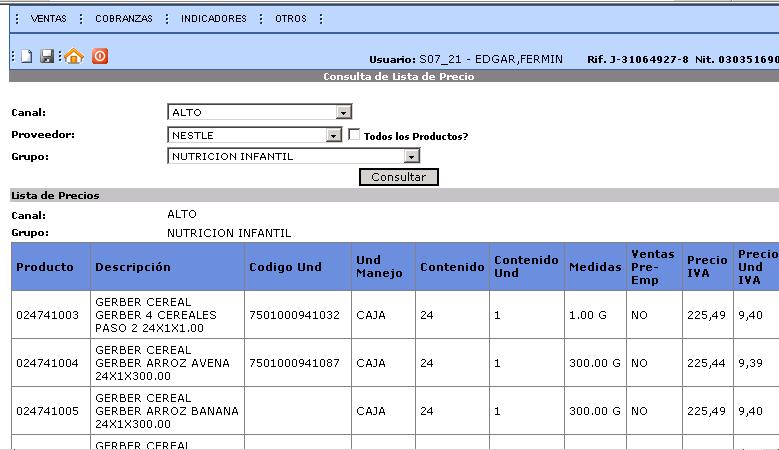The image size is (779, 450).
Task: Select barcode 7501000941032
Action: pos(295,315)
